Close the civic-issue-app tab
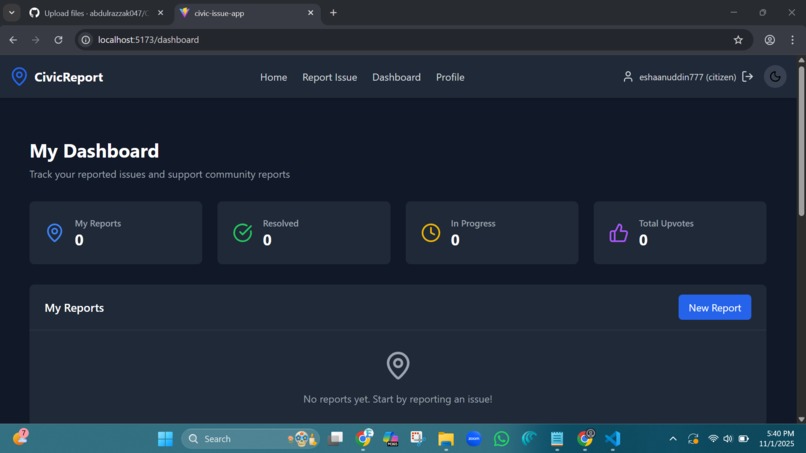 click(x=310, y=13)
